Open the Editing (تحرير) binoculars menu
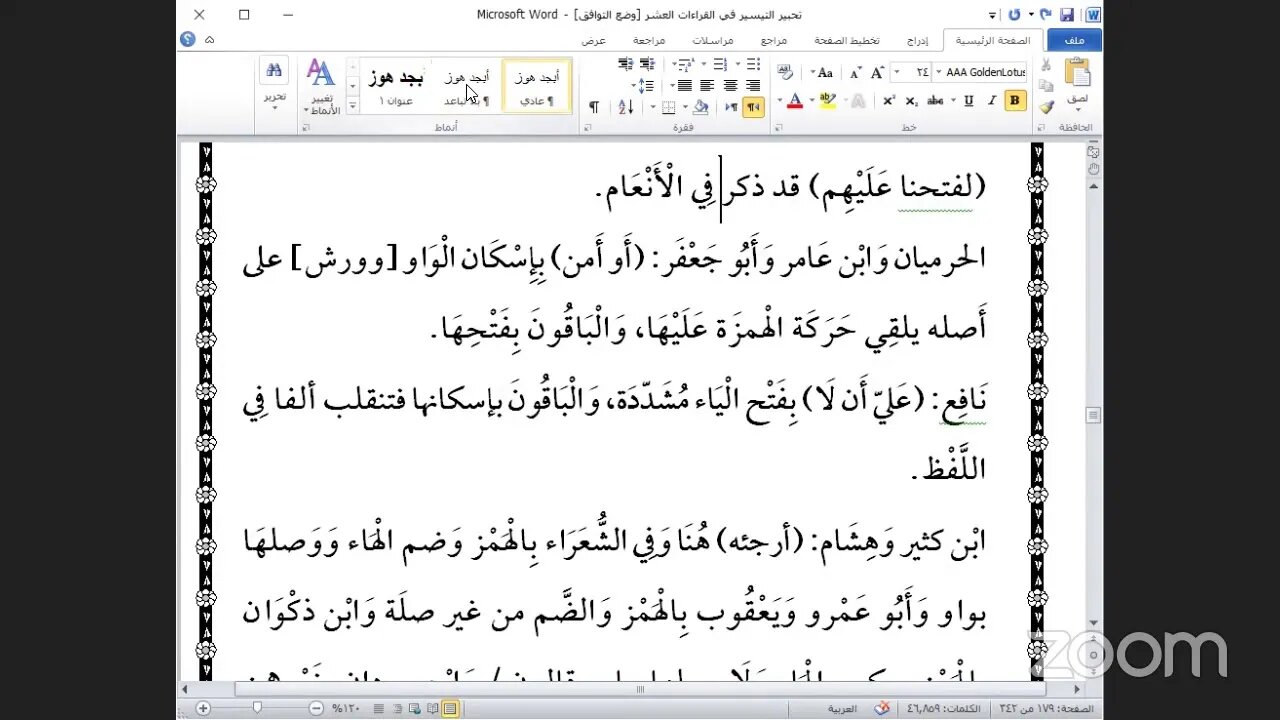The width and height of the screenshot is (1280, 720). (275, 82)
